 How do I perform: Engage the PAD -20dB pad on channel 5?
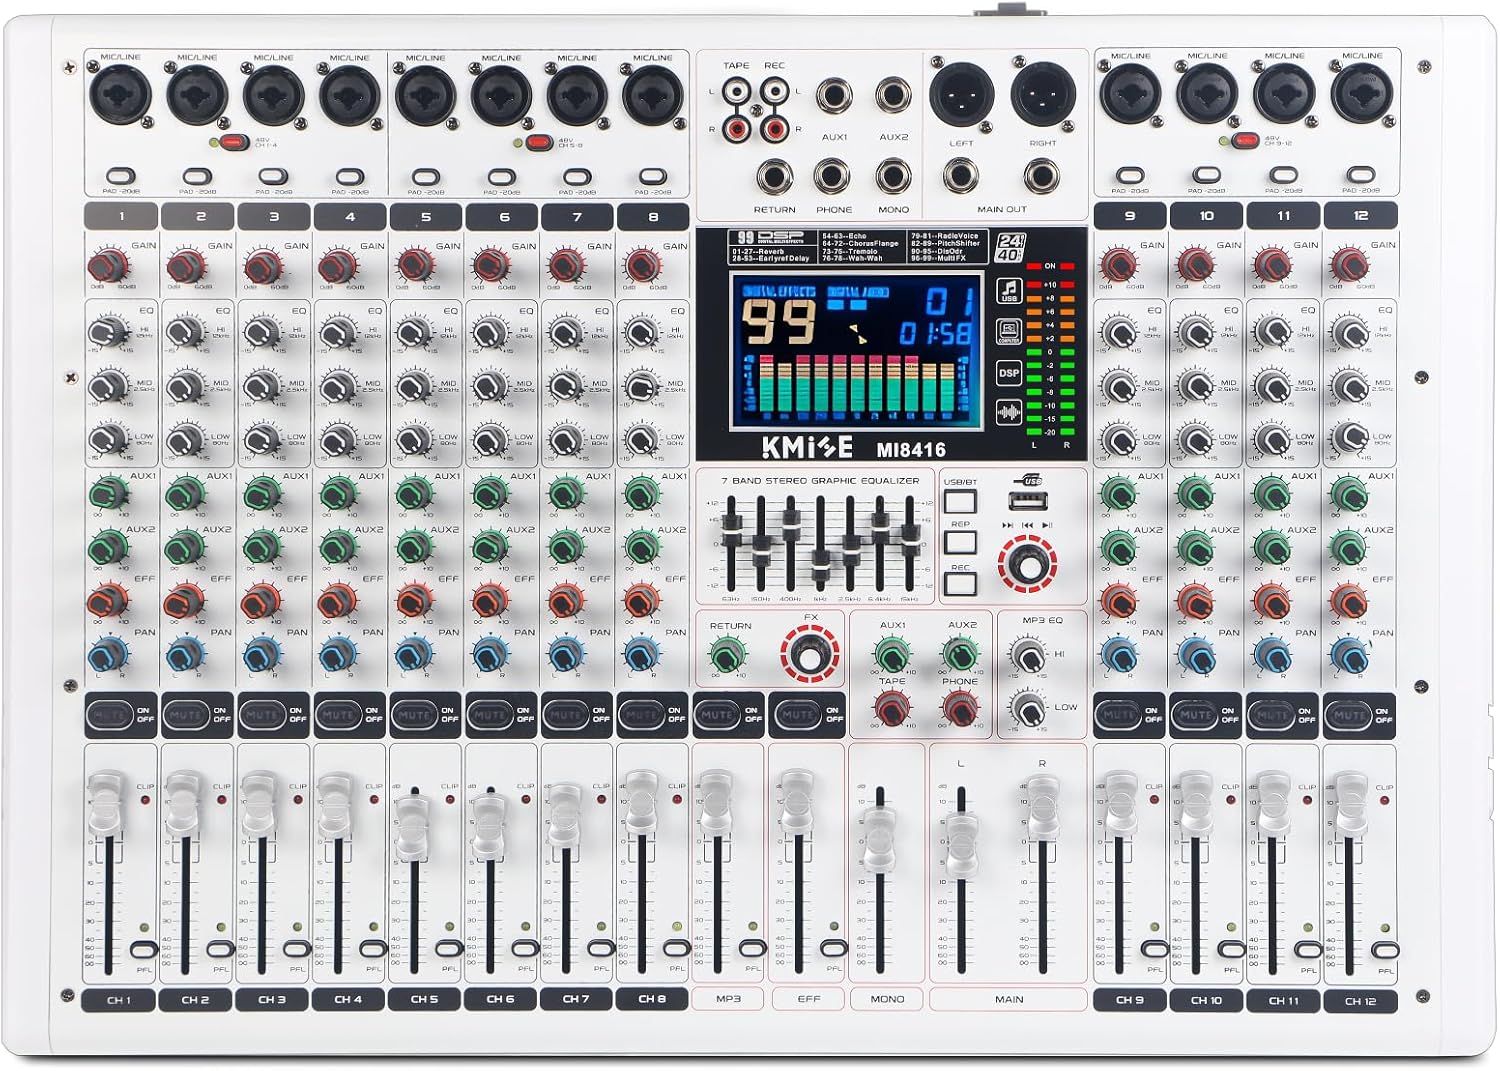[x=425, y=174]
